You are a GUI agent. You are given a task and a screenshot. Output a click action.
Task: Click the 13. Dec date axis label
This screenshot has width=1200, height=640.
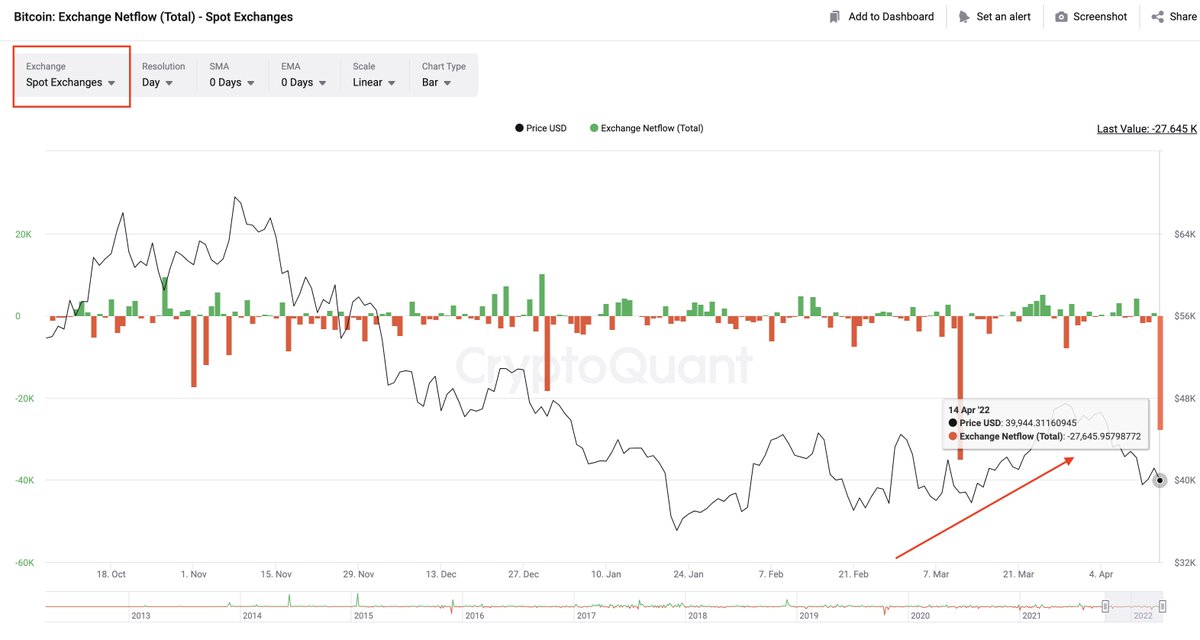coord(441,575)
